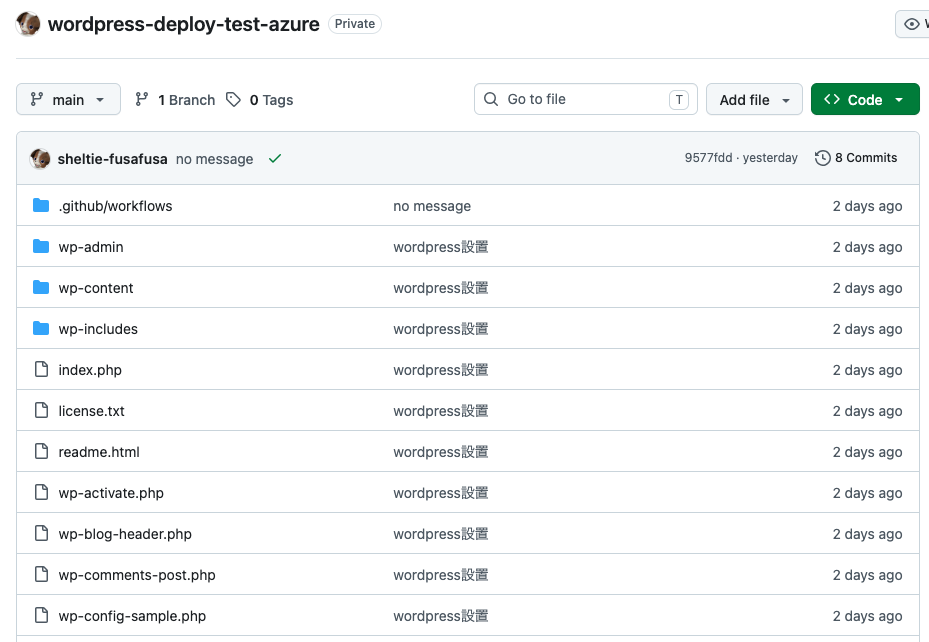Open the wp-content folder

click(x=95, y=288)
